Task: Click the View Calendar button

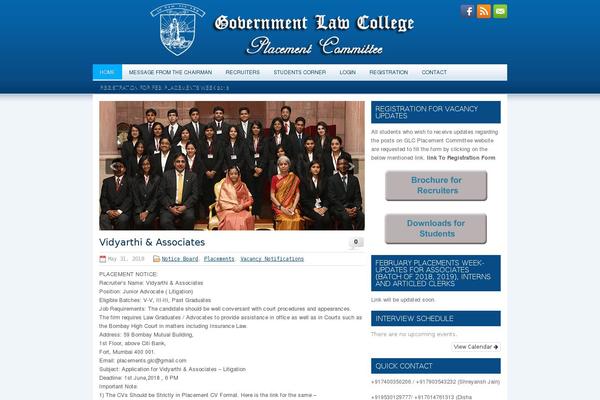Action: (x=476, y=347)
